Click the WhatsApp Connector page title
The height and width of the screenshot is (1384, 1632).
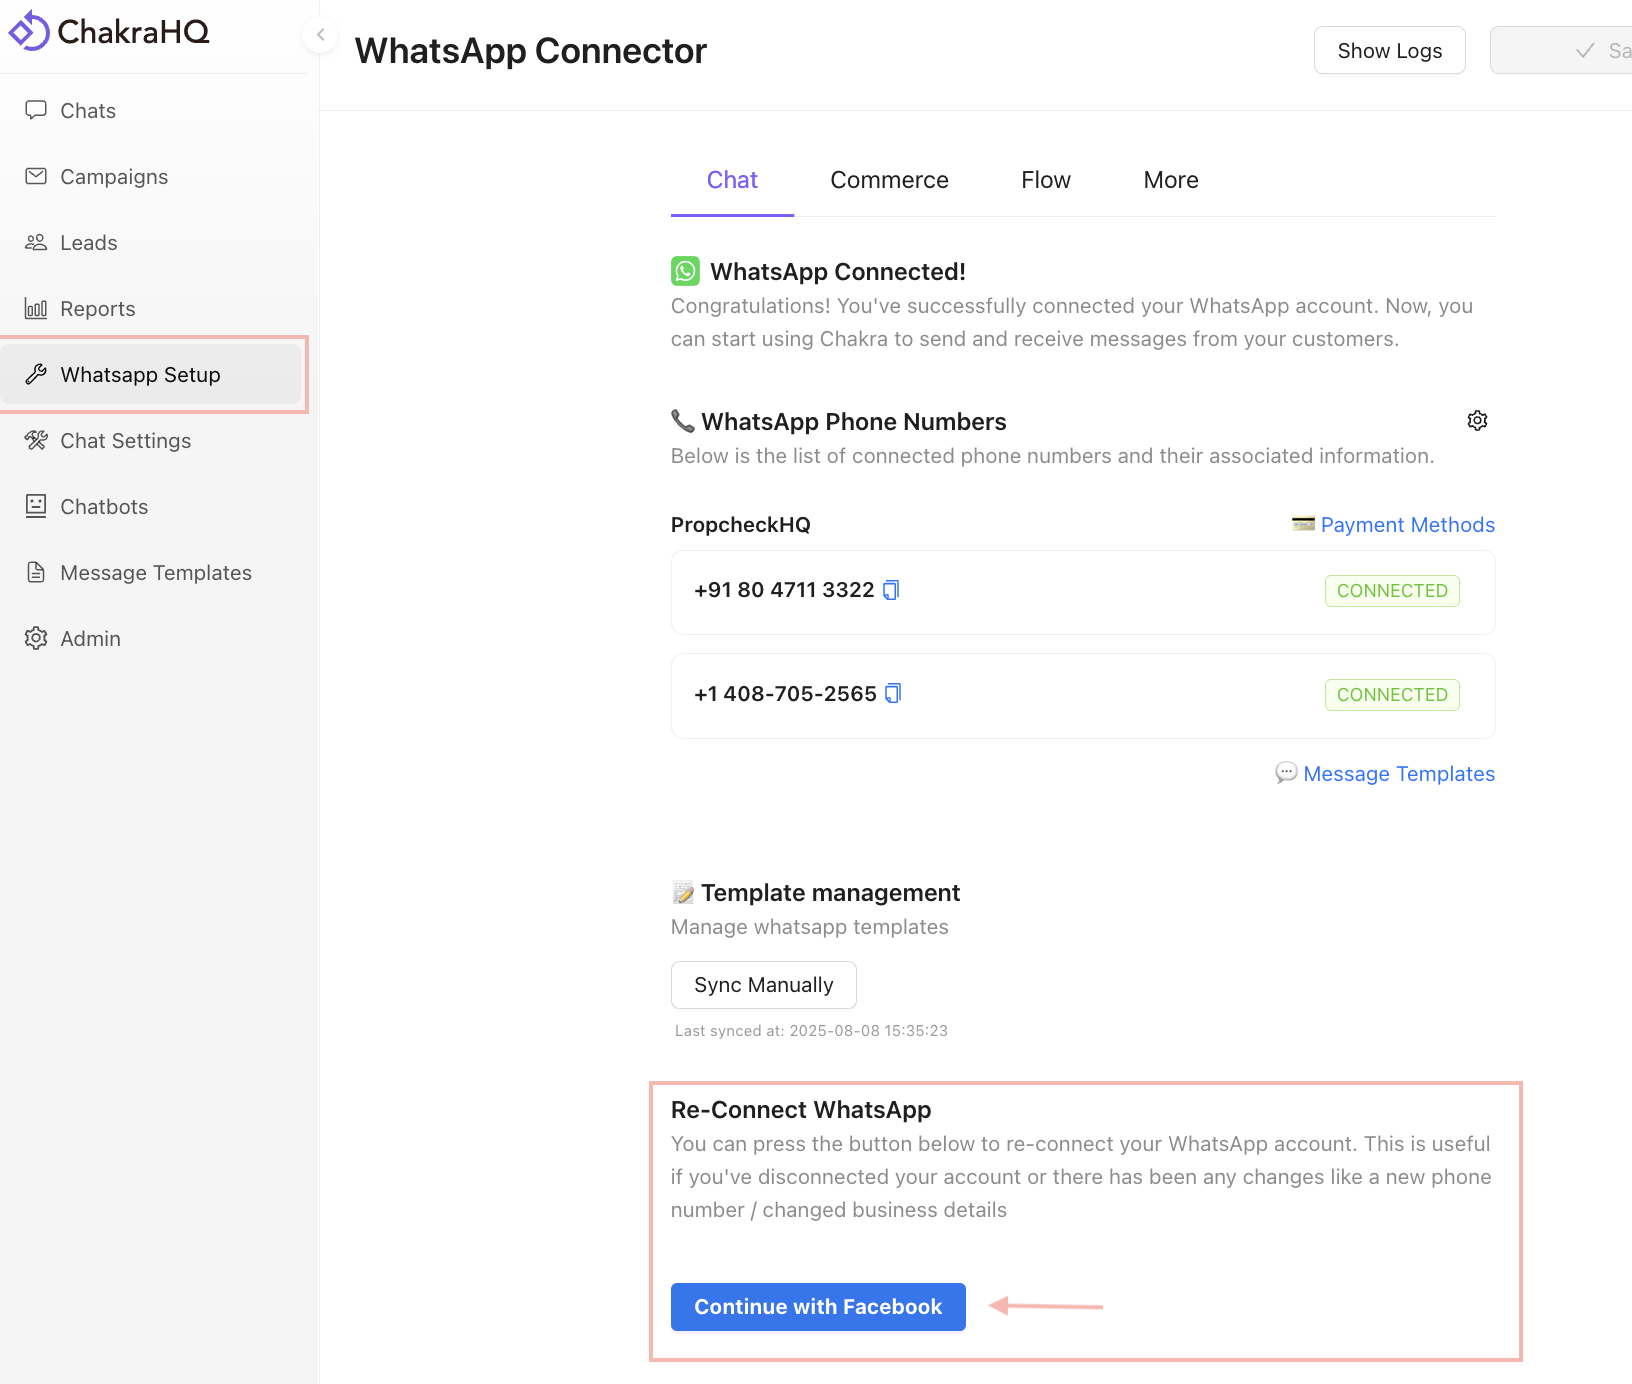[x=531, y=50]
